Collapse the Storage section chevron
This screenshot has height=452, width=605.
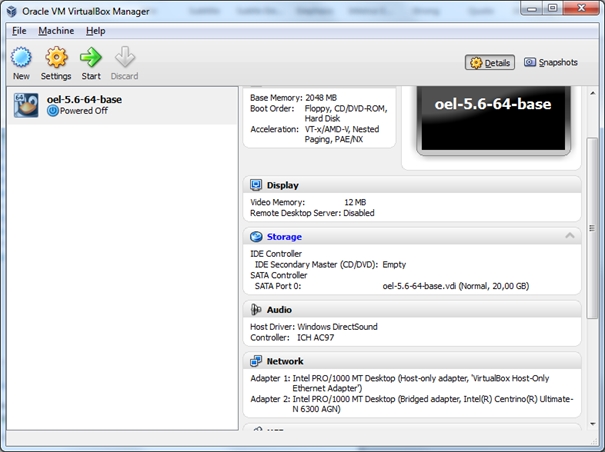click(x=570, y=235)
